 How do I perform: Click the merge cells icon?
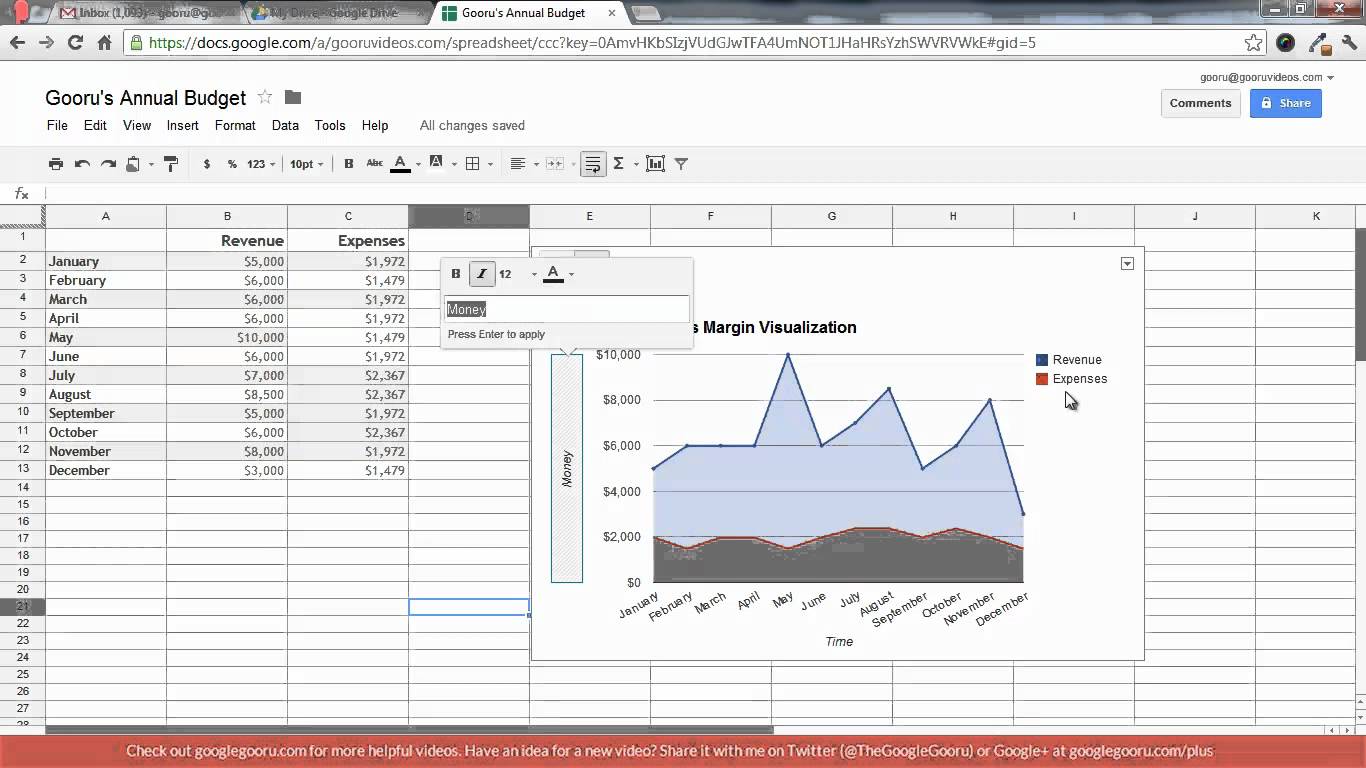coord(554,164)
